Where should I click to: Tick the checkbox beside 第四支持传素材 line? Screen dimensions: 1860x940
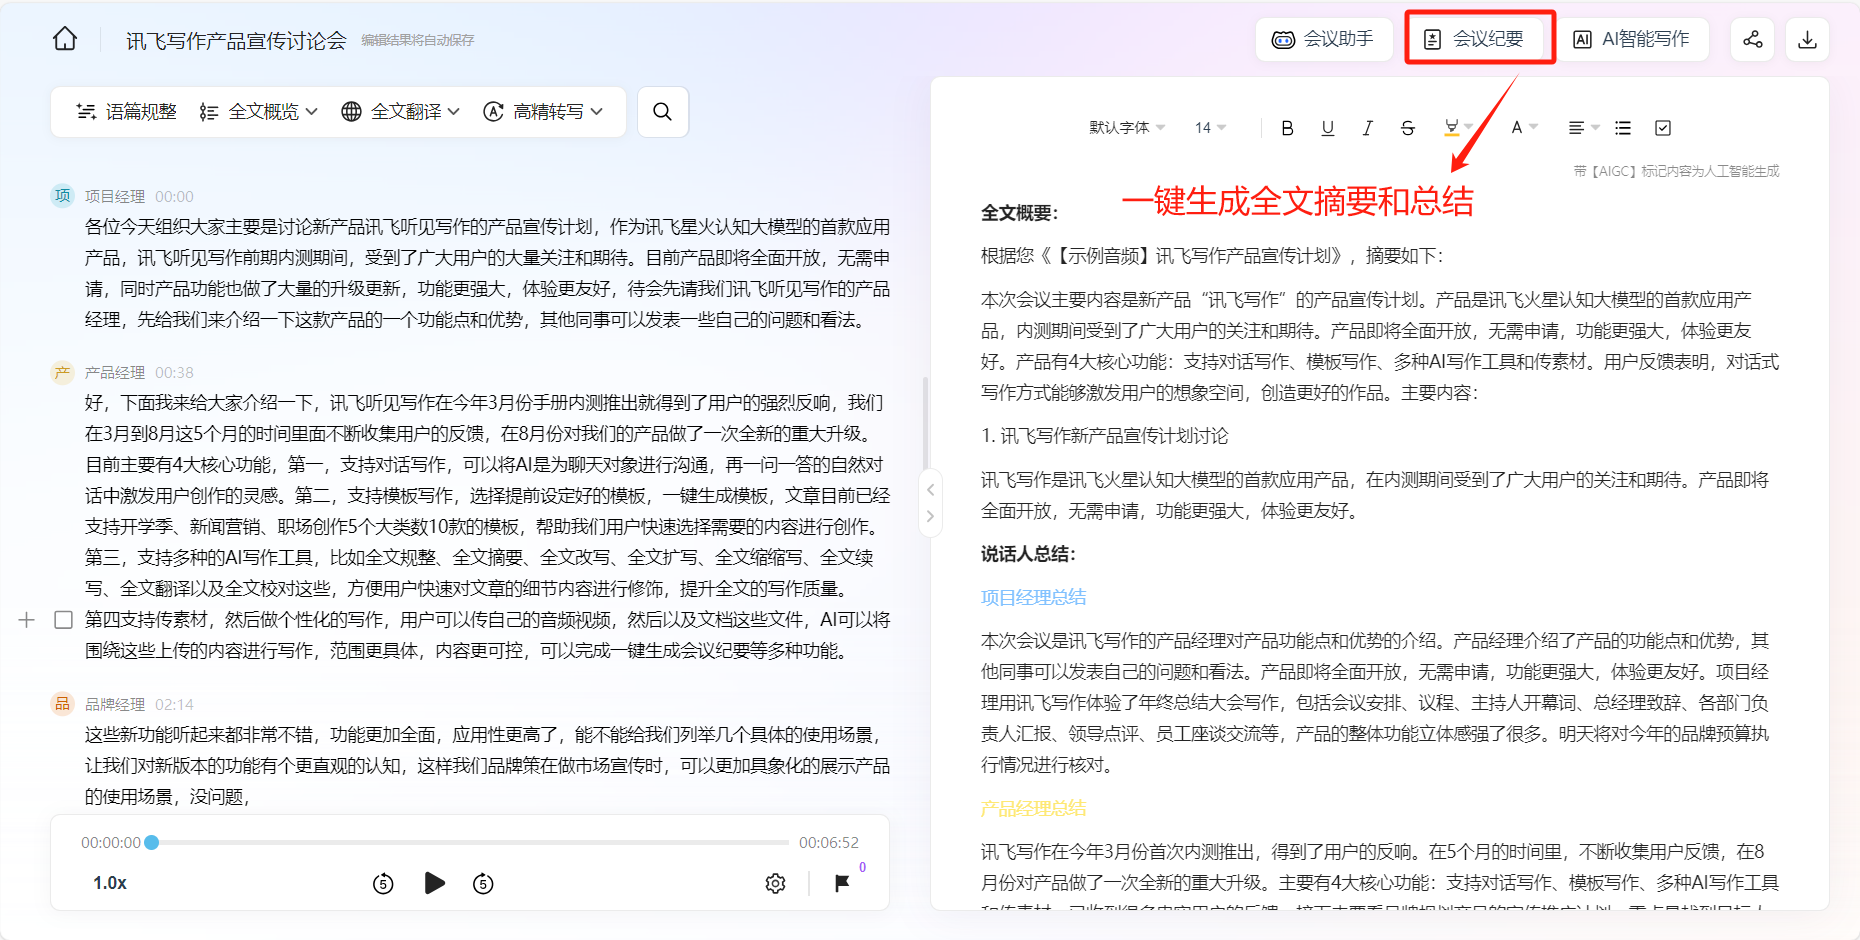[63, 620]
